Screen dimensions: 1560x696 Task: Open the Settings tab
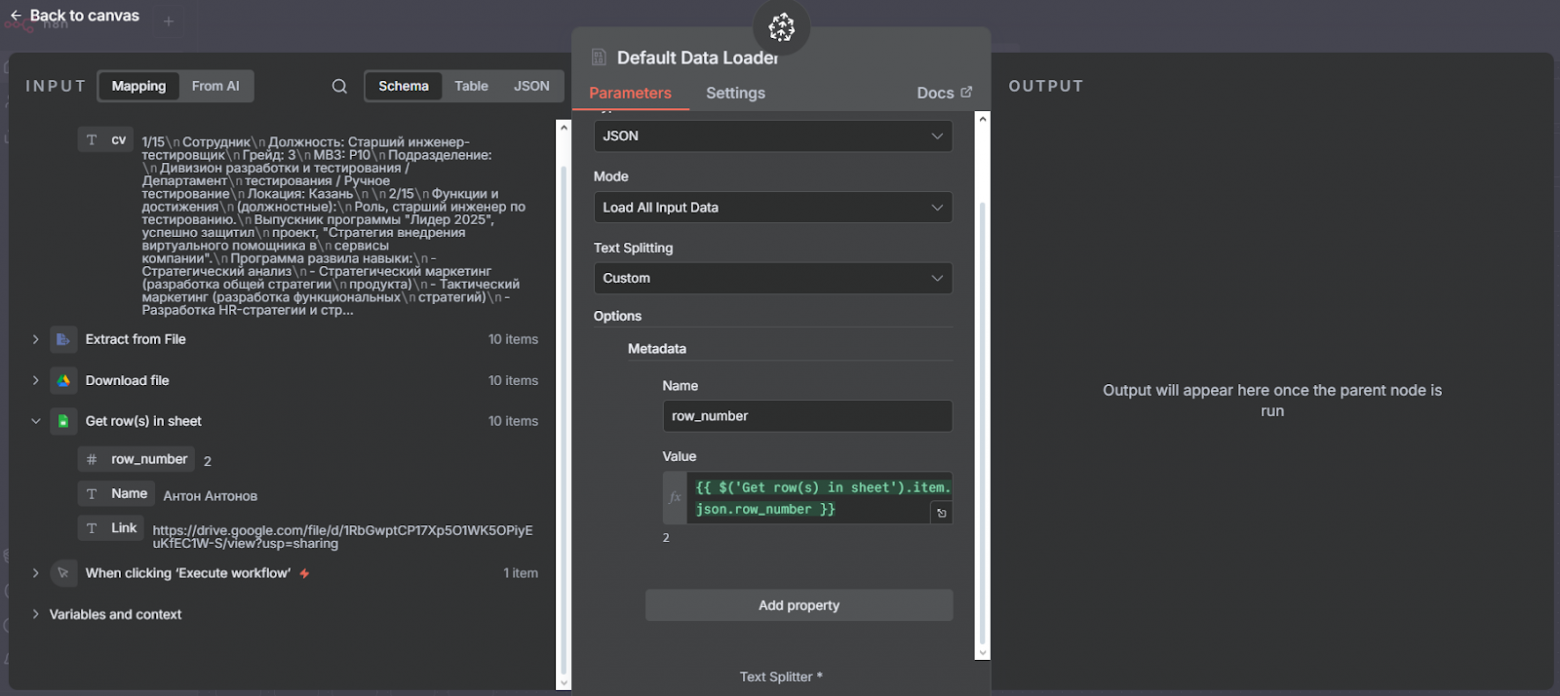tap(735, 93)
